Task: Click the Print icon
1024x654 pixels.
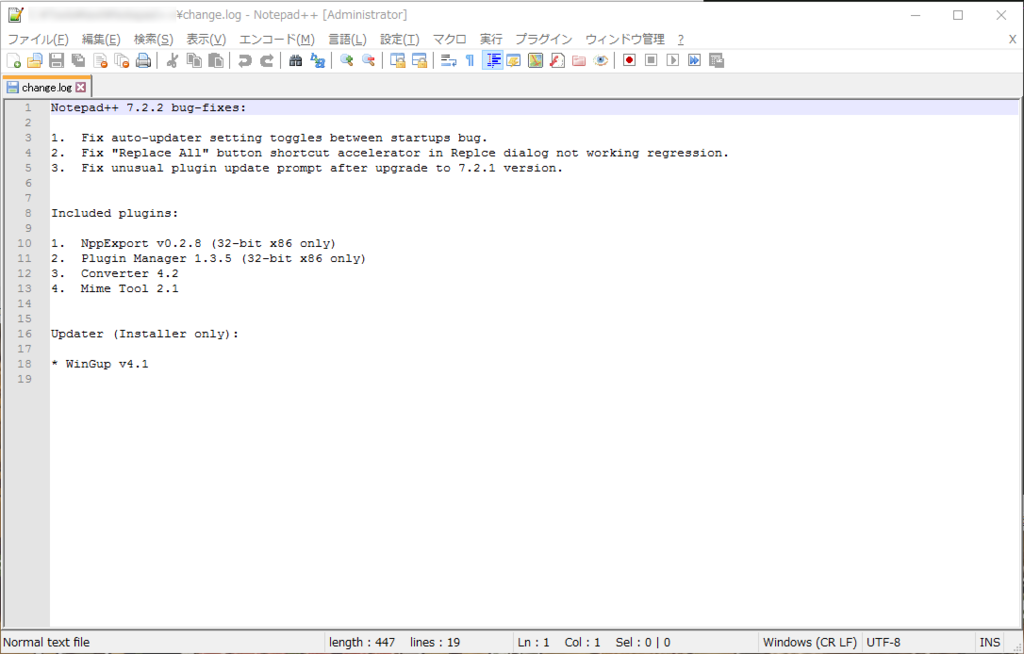Action: pyautogui.click(x=143, y=61)
